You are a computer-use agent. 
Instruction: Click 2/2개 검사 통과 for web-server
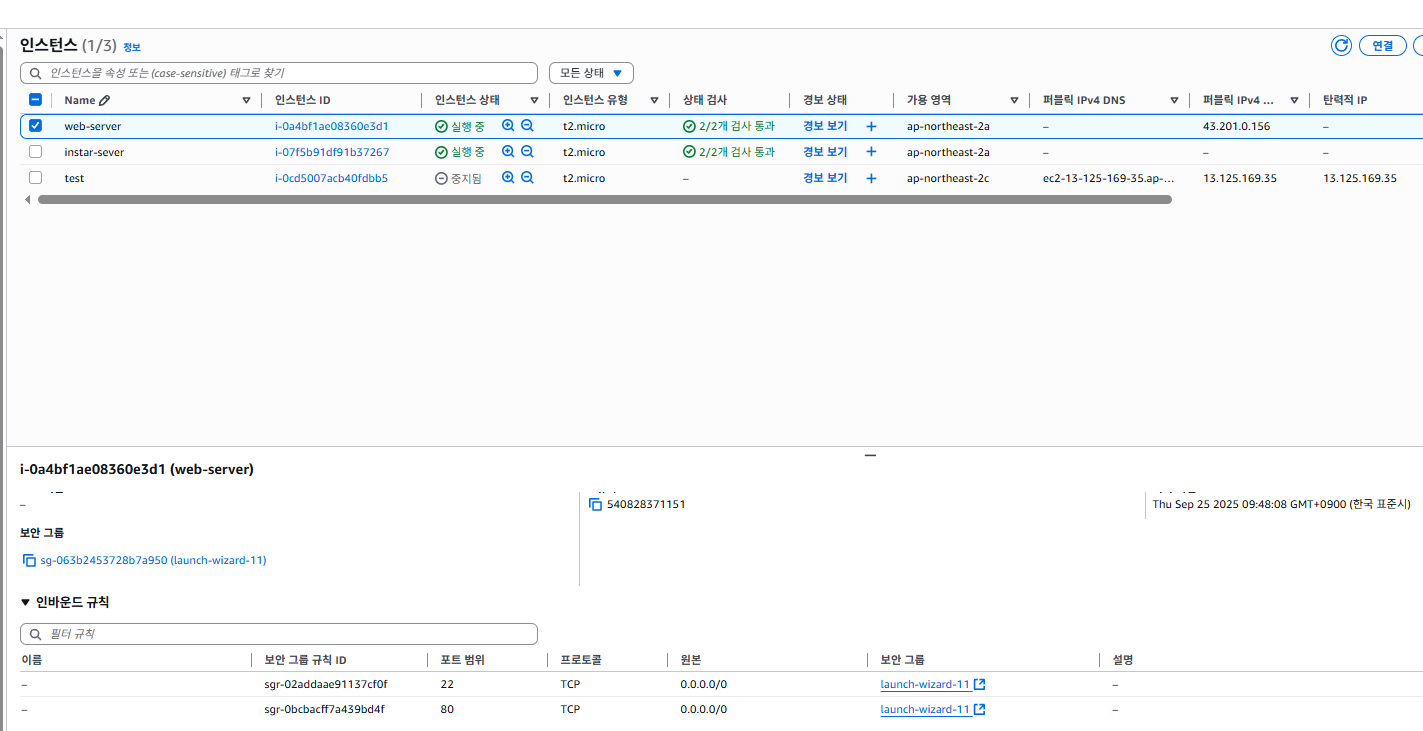point(729,126)
